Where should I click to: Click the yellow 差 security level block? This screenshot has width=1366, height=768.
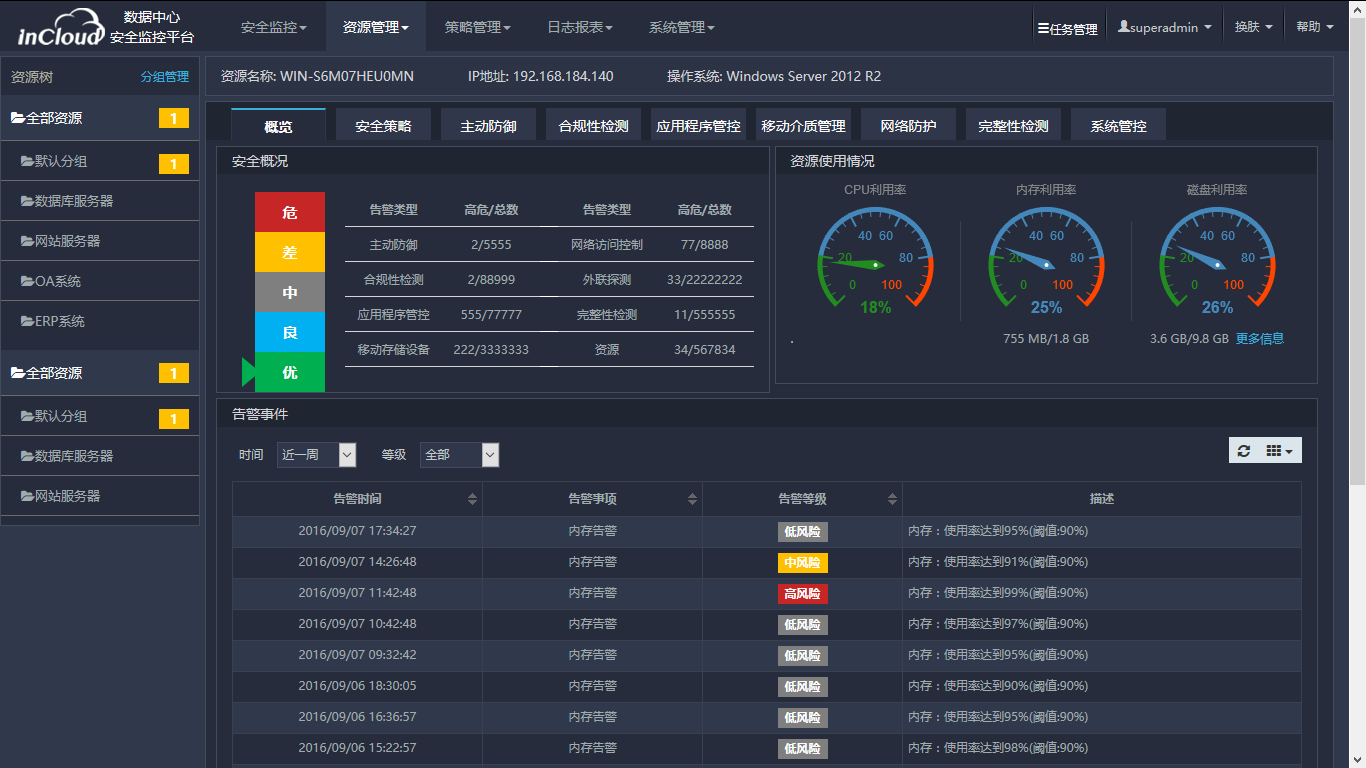point(290,252)
